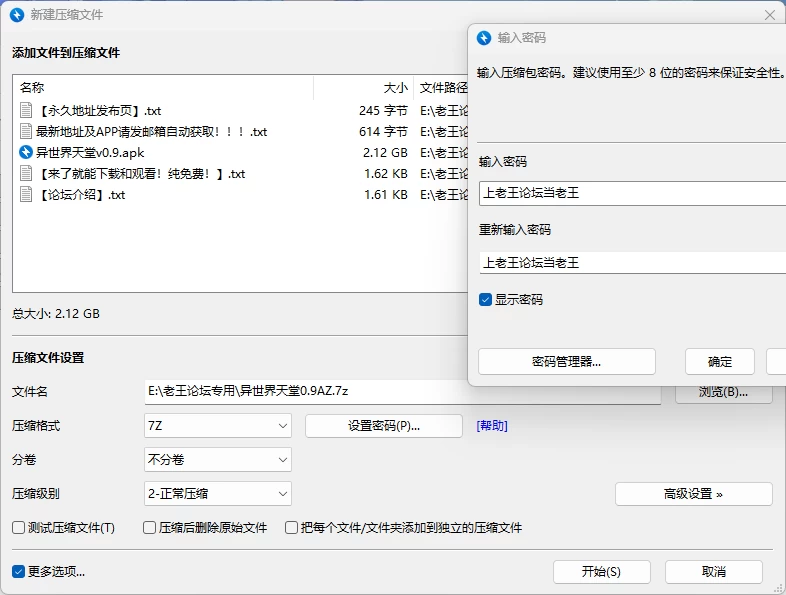The image size is (786, 595).
Task: Click the 文件名 path input field
Action: [403, 391]
